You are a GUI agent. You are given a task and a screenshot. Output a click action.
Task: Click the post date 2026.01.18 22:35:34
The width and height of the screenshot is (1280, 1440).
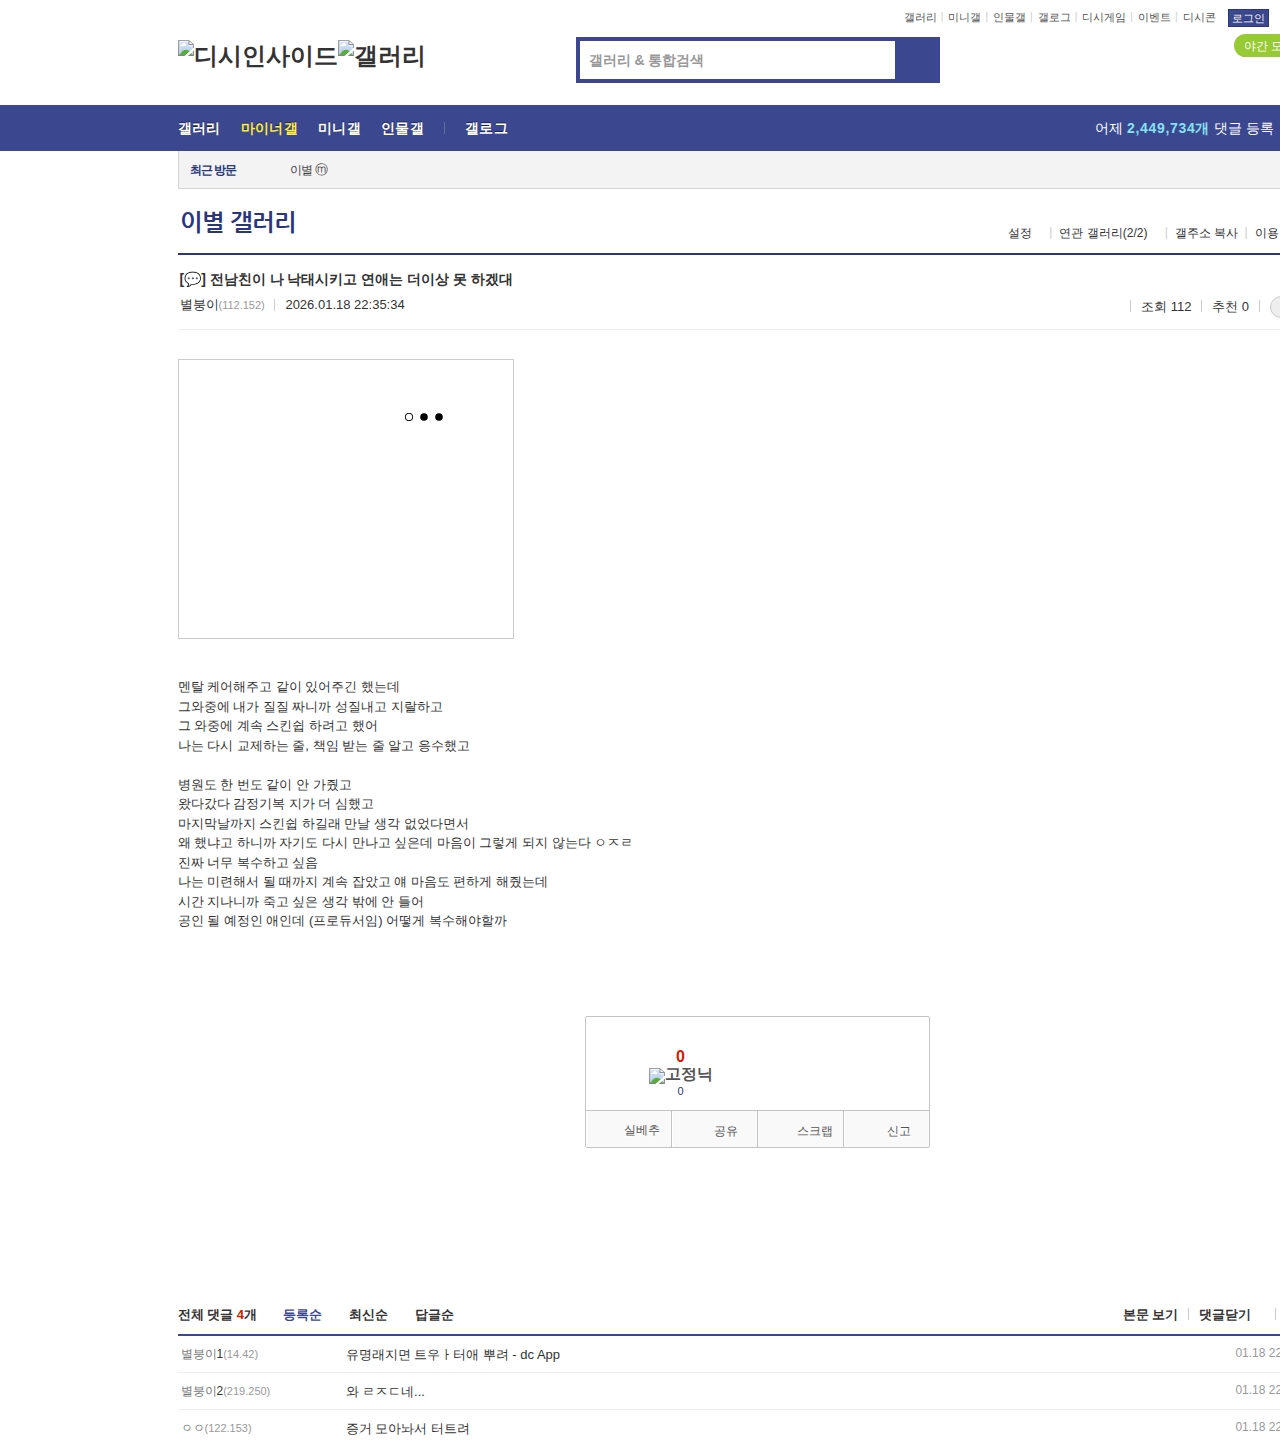click(345, 305)
